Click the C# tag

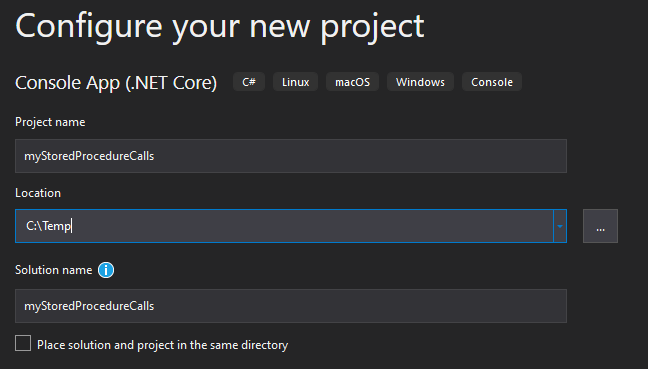249,82
